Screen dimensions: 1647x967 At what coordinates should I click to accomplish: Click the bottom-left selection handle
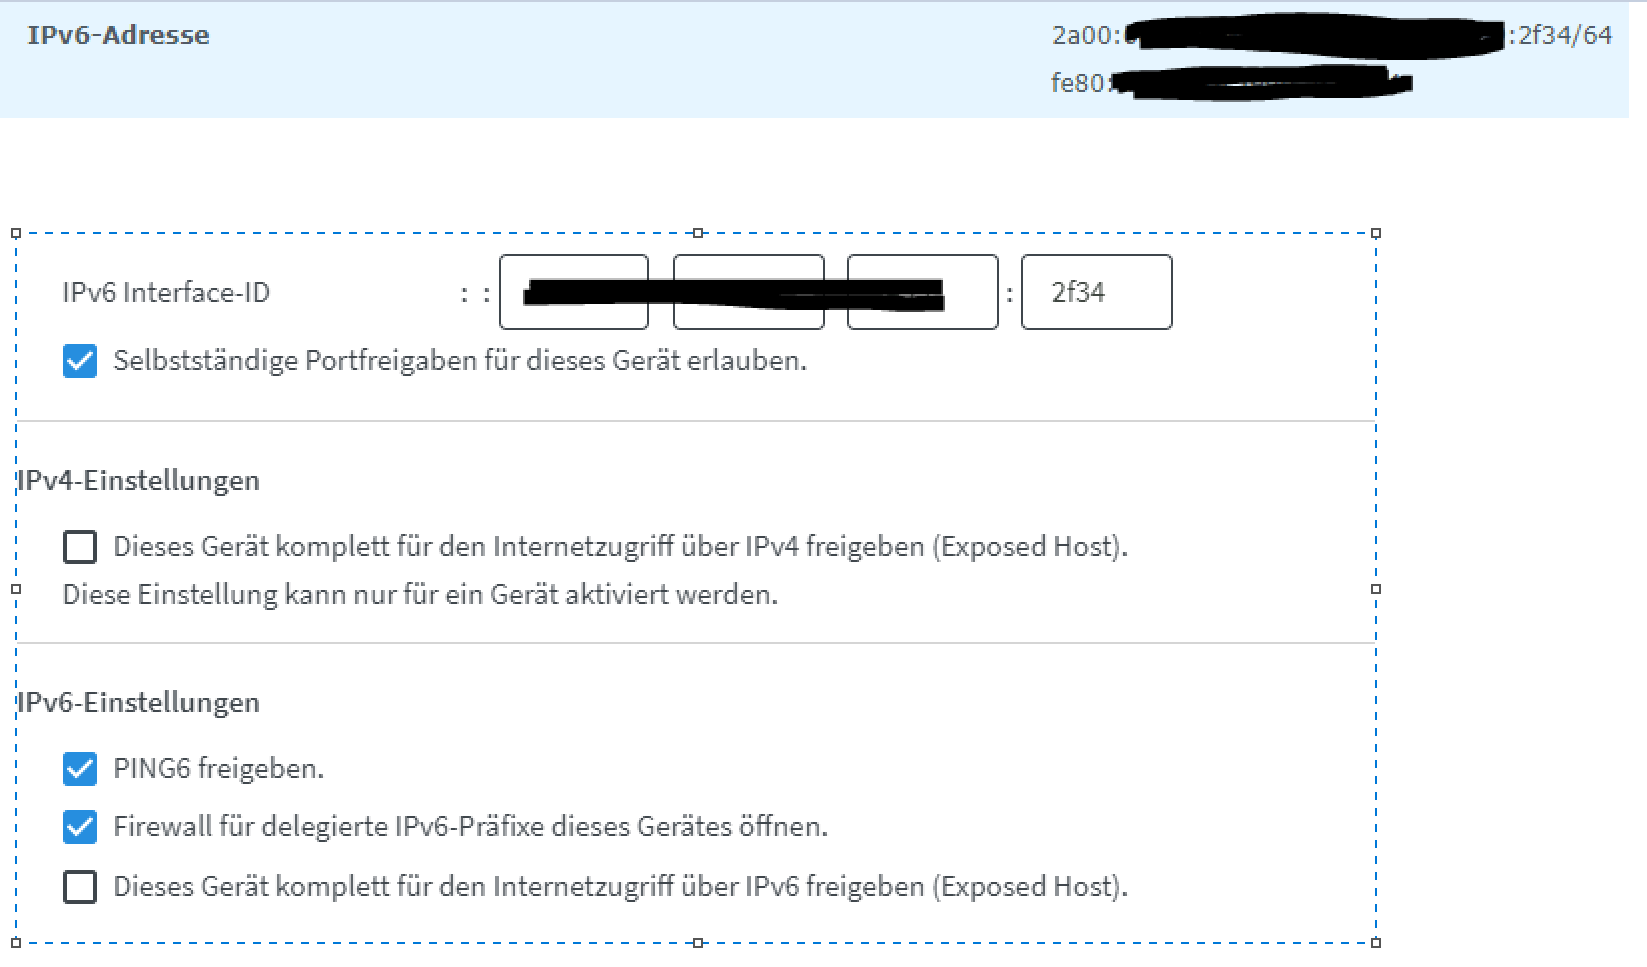[x=16, y=942]
